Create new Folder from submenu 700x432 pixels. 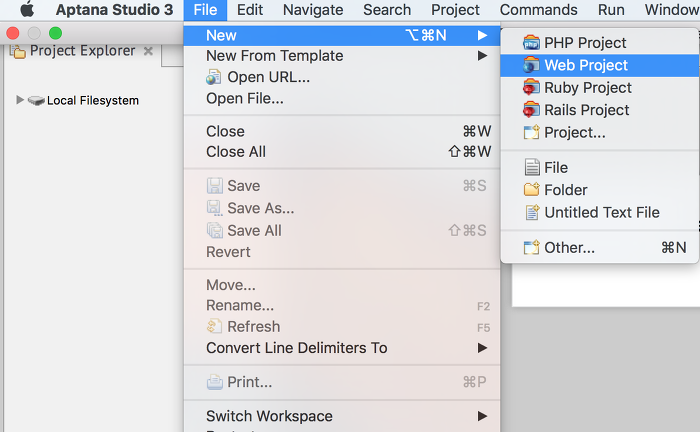(600, 190)
